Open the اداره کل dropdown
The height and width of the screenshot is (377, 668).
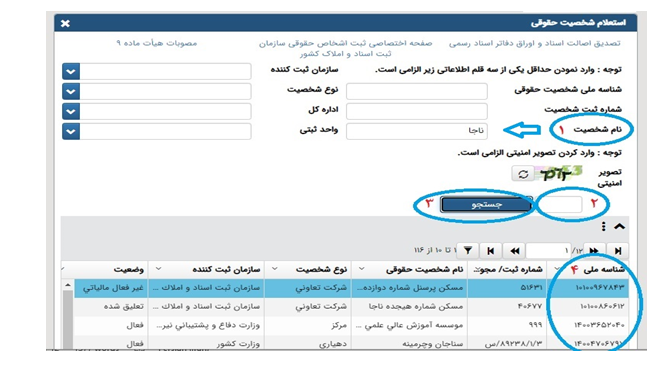[x=71, y=112]
